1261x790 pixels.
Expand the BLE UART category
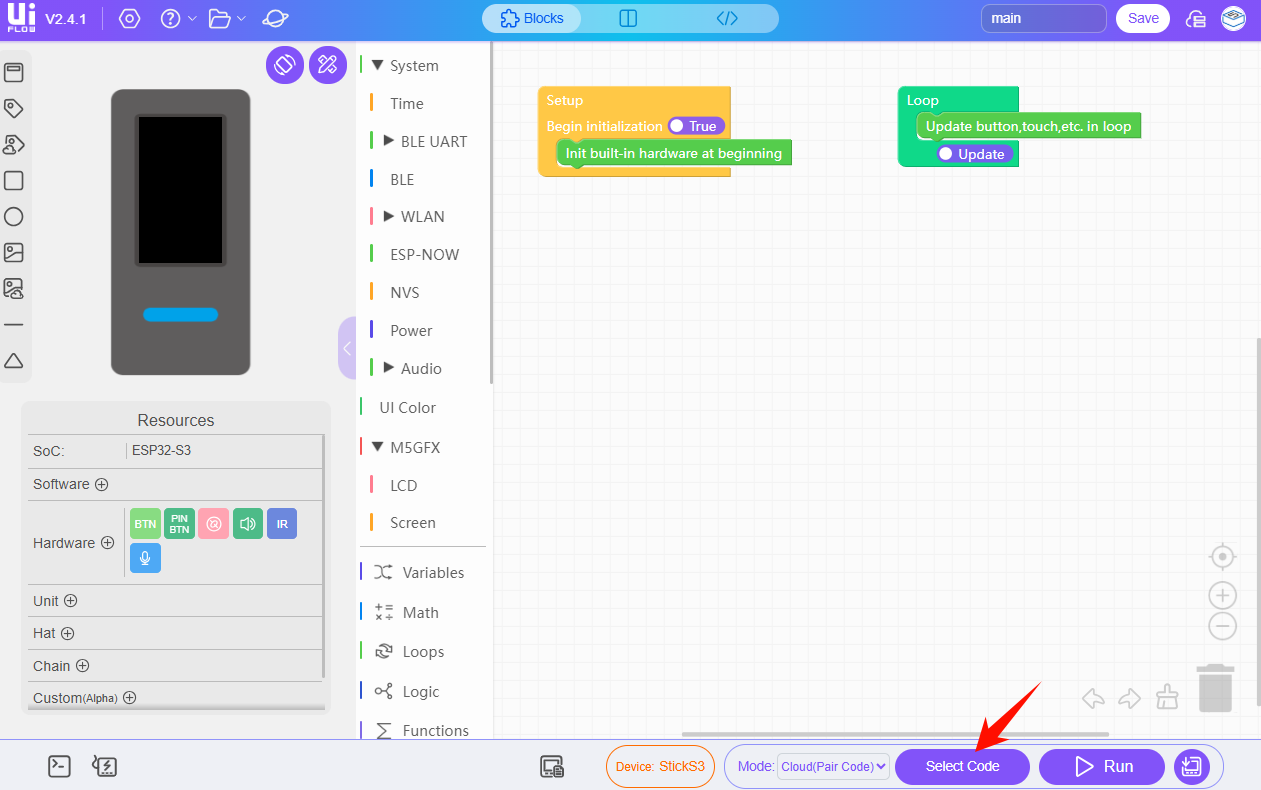point(389,141)
